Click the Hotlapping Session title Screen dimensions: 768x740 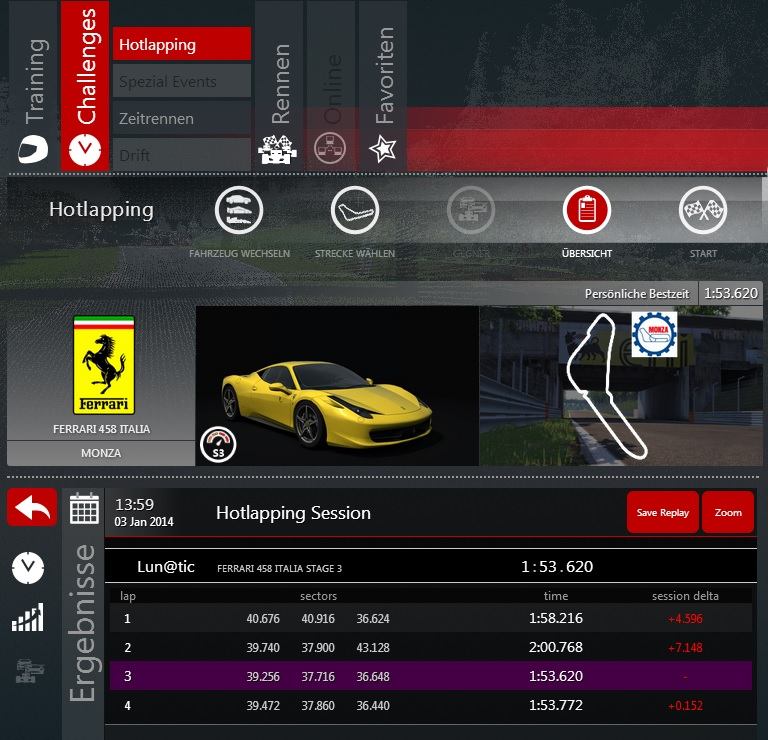293,513
